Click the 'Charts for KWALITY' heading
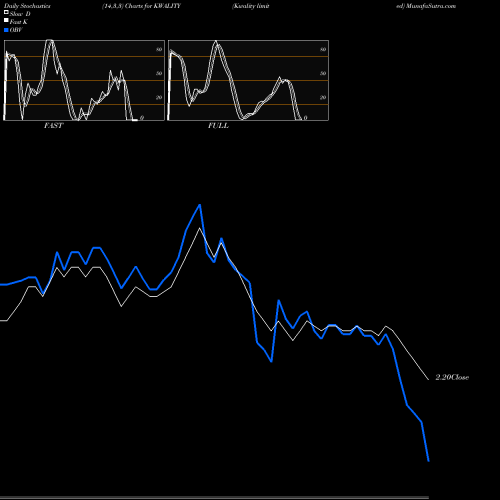The height and width of the screenshot is (500, 500). click(x=153, y=6)
